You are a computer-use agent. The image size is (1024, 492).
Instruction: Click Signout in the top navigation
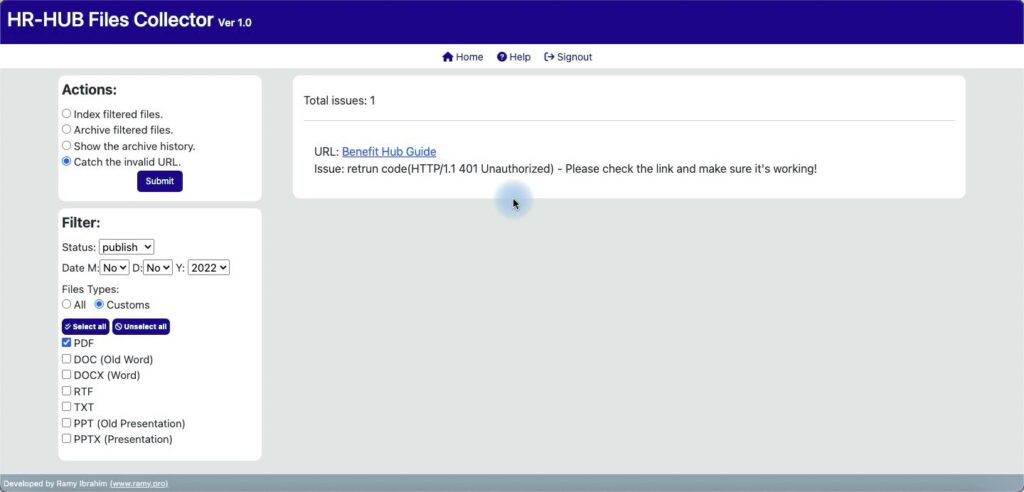(568, 57)
